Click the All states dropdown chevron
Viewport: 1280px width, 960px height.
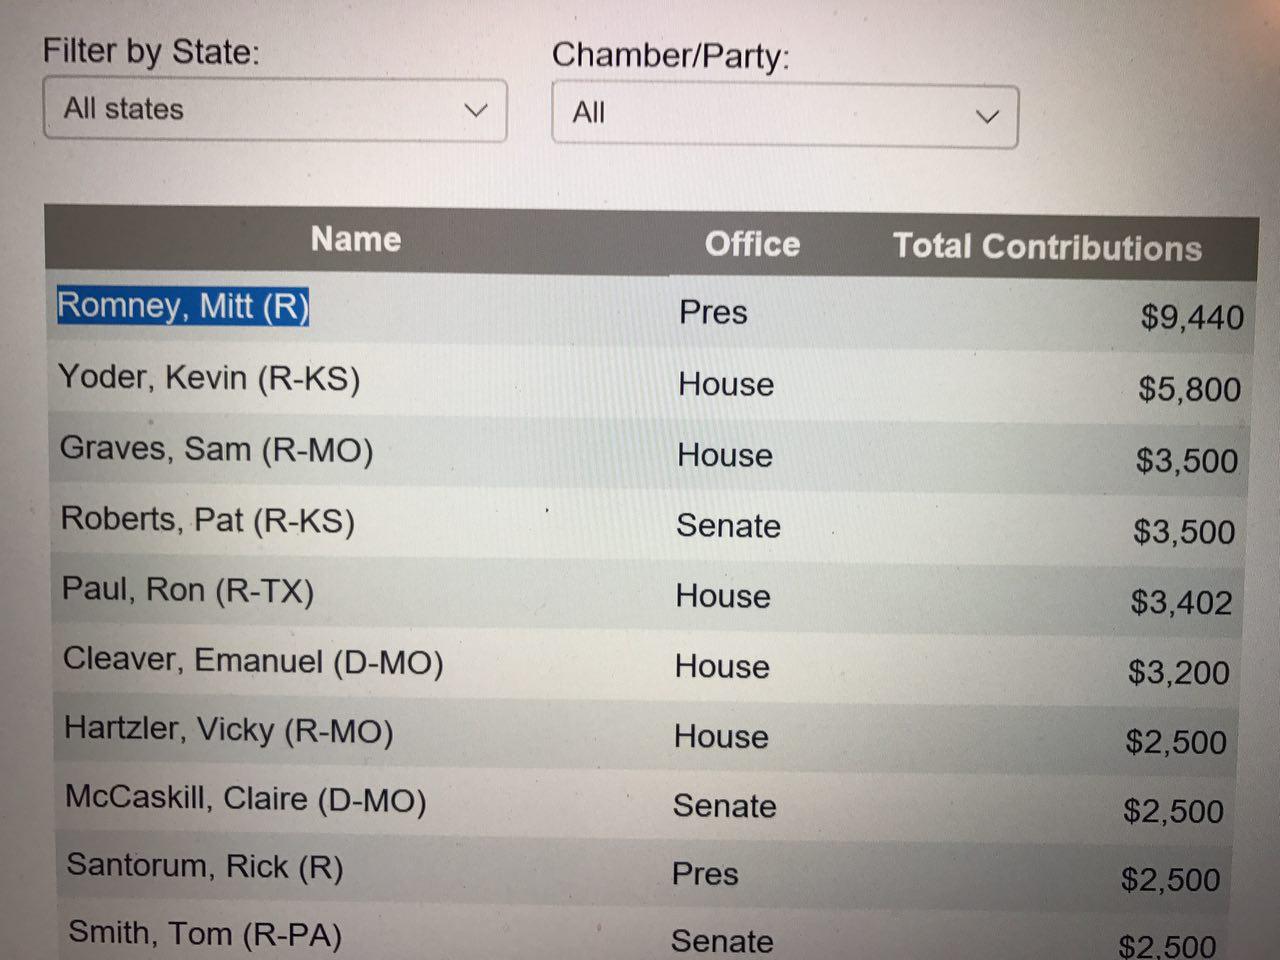point(476,109)
